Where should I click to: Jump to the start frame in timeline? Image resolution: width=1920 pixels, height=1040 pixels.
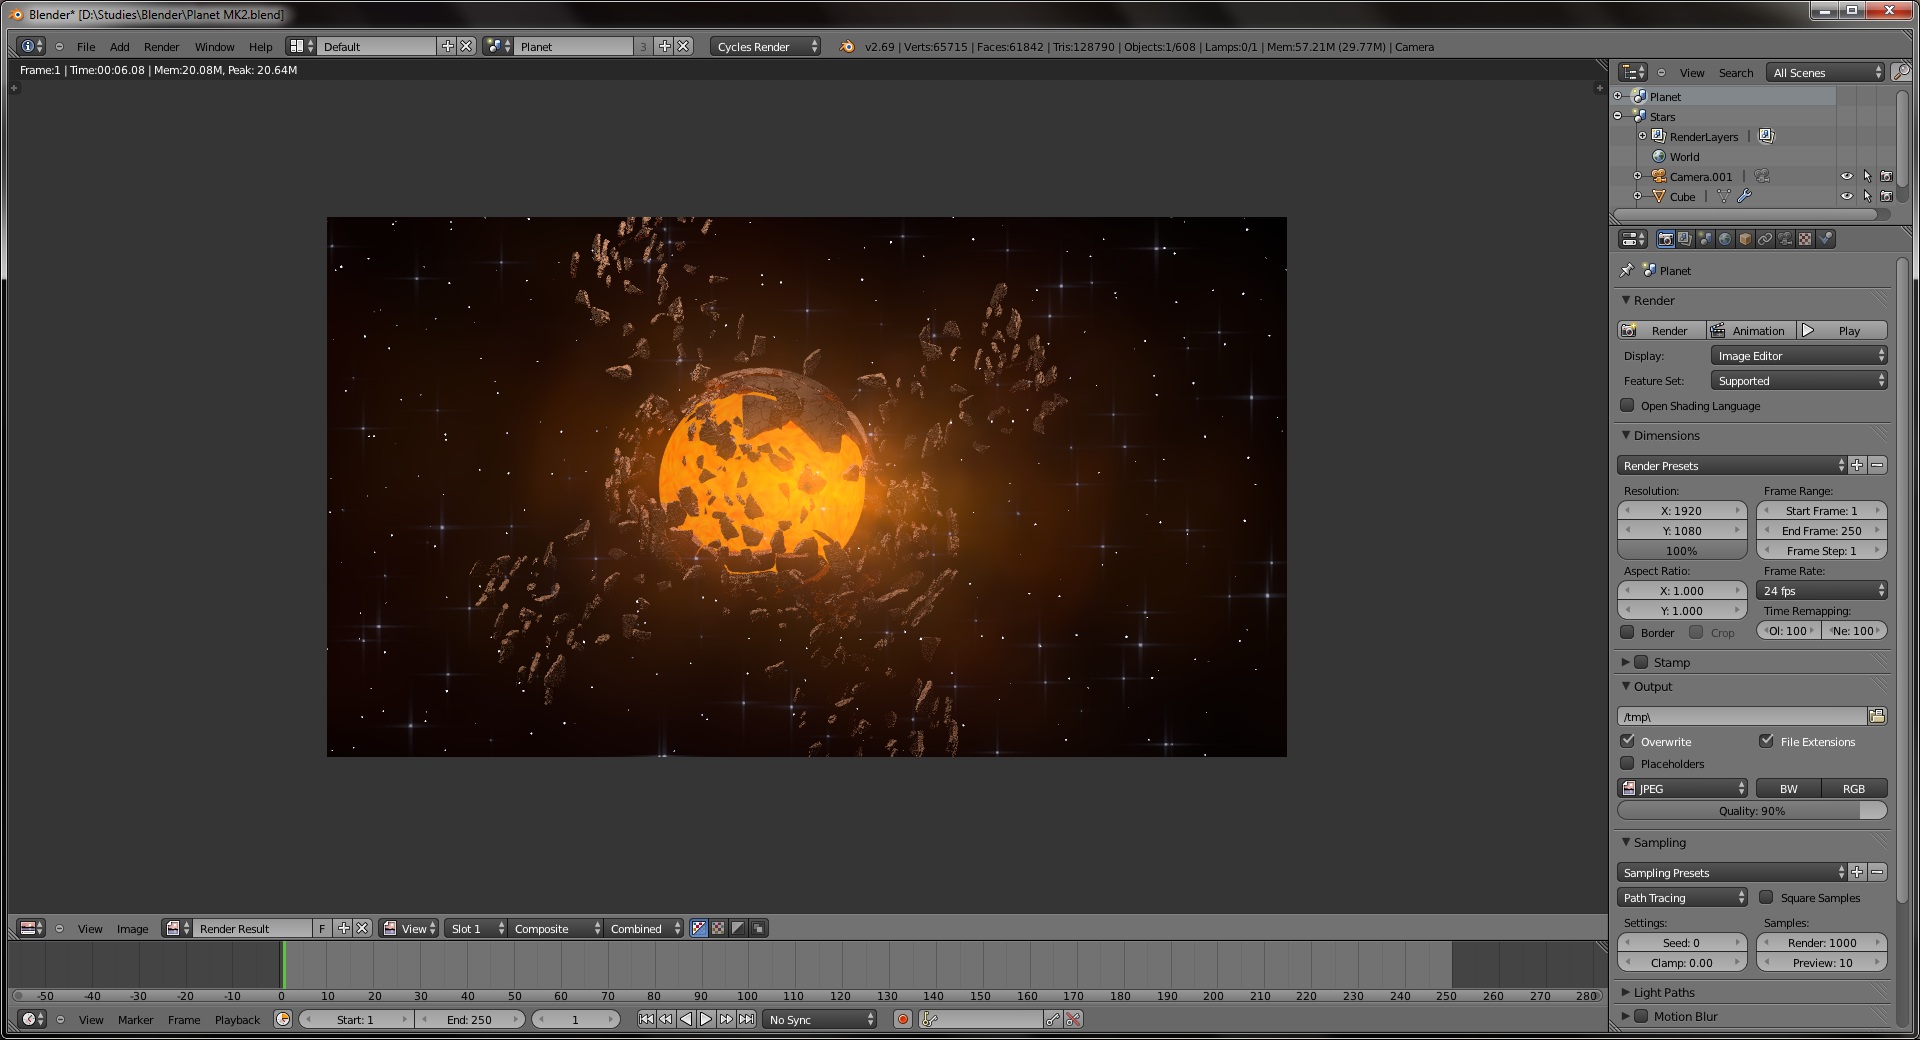click(x=646, y=1019)
